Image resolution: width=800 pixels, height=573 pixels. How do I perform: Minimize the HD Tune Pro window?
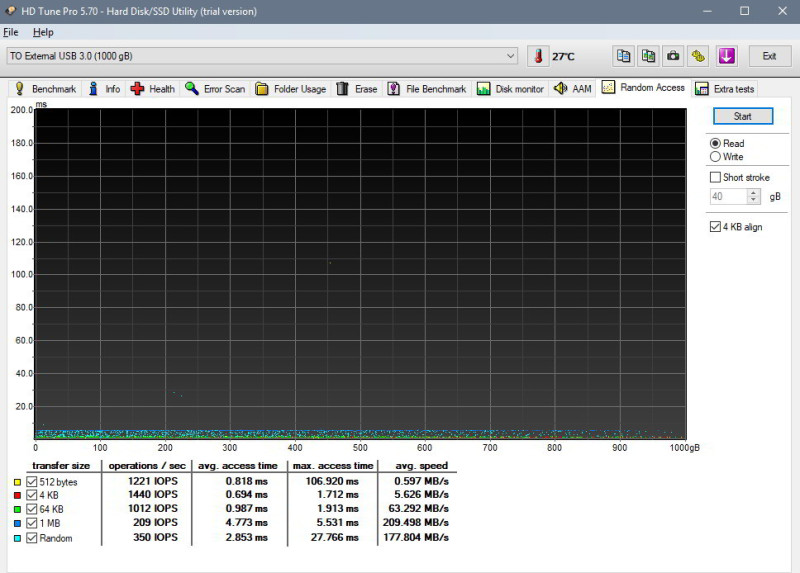[707, 11]
